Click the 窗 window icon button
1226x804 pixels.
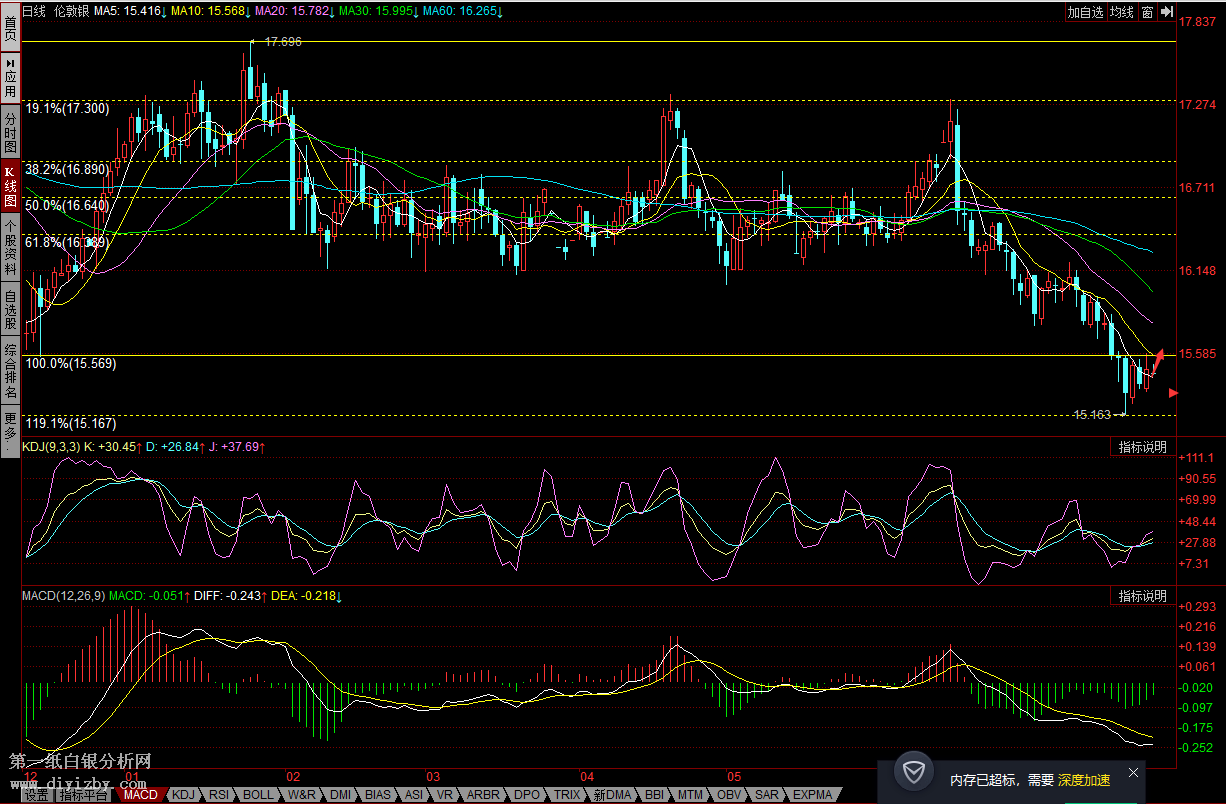pos(1147,12)
